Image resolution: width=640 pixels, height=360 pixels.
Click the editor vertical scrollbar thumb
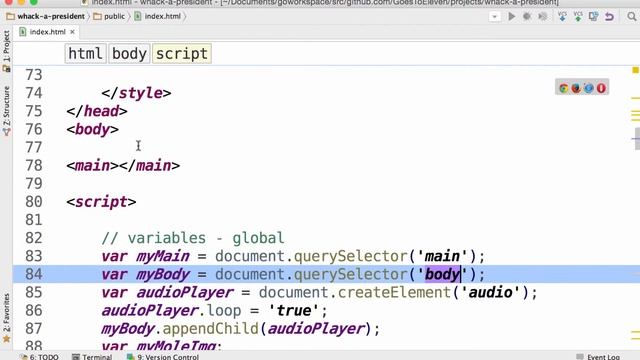click(x=637, y=139)
